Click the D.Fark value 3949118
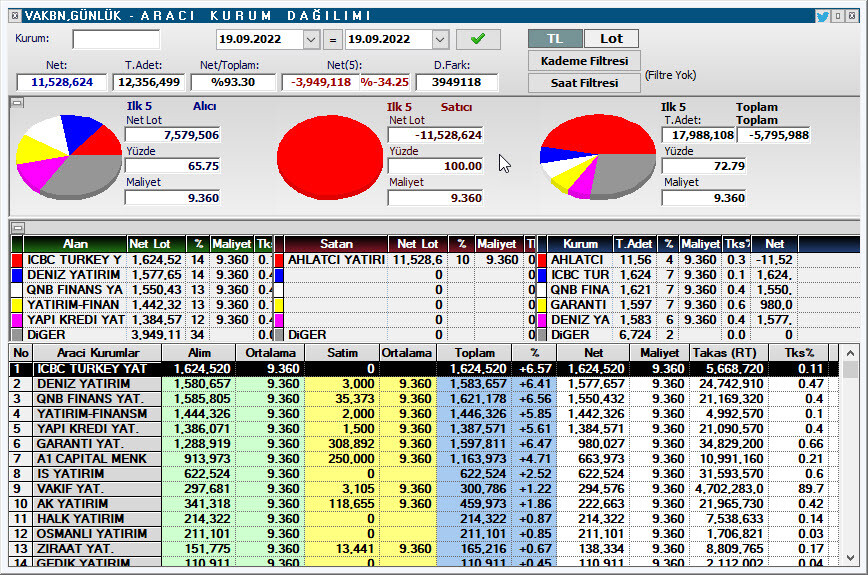This screenshot has width=868, height=575. click(457, 82)
